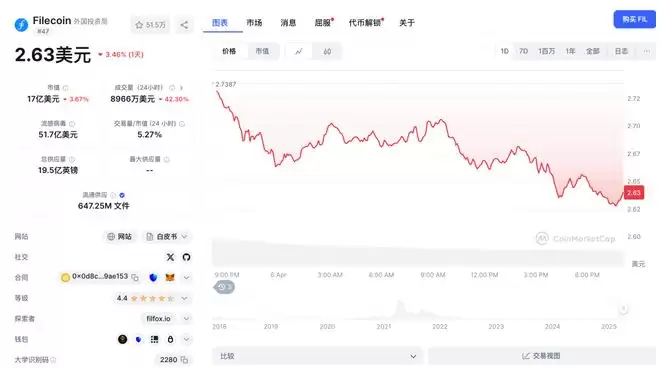Expand the contracts row chevron
This screenshot has height=368, width=660.
coord(186,277)
